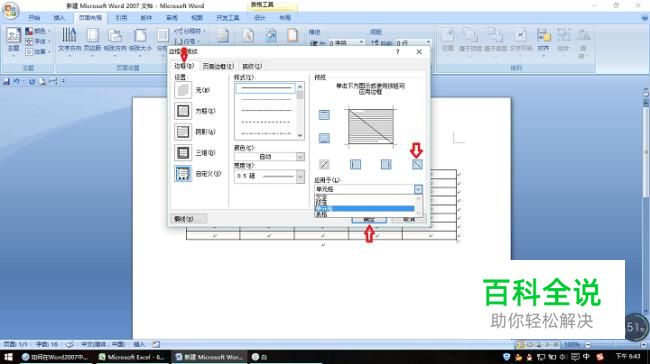650x364 pixels.
Task: Click dialog help question mark button
Action: pyautogui.click(x=398, y=52)
